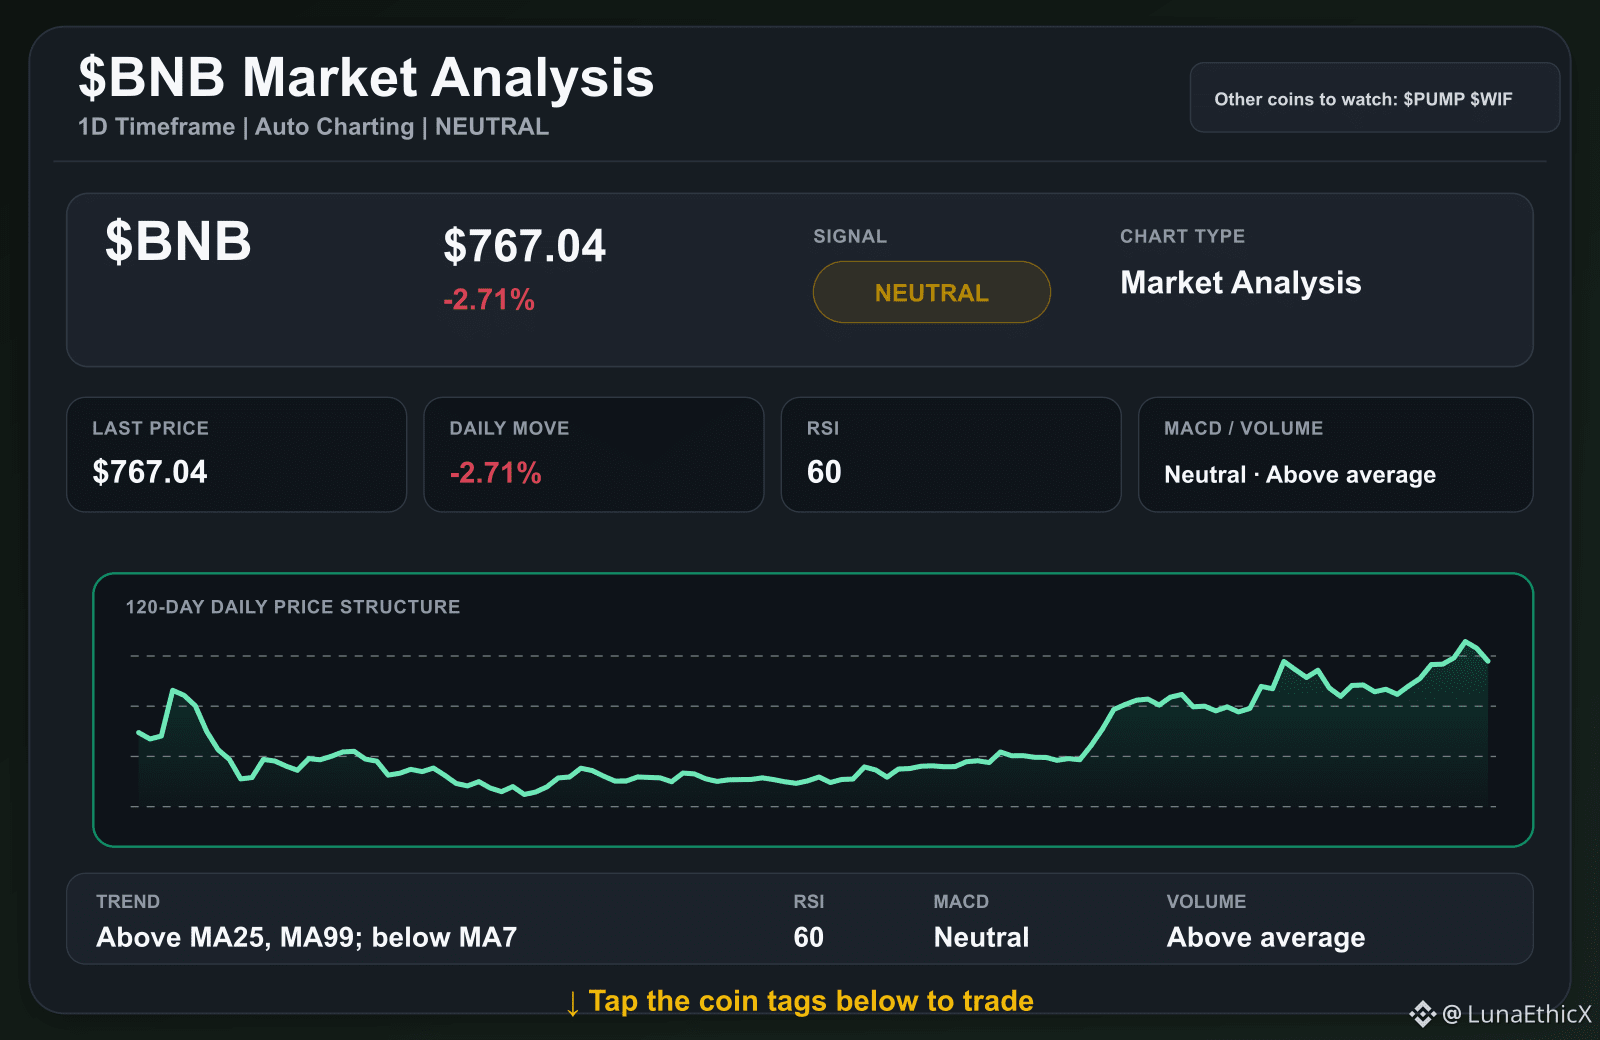Select the MACD / Volume card

coord(1335,455)
